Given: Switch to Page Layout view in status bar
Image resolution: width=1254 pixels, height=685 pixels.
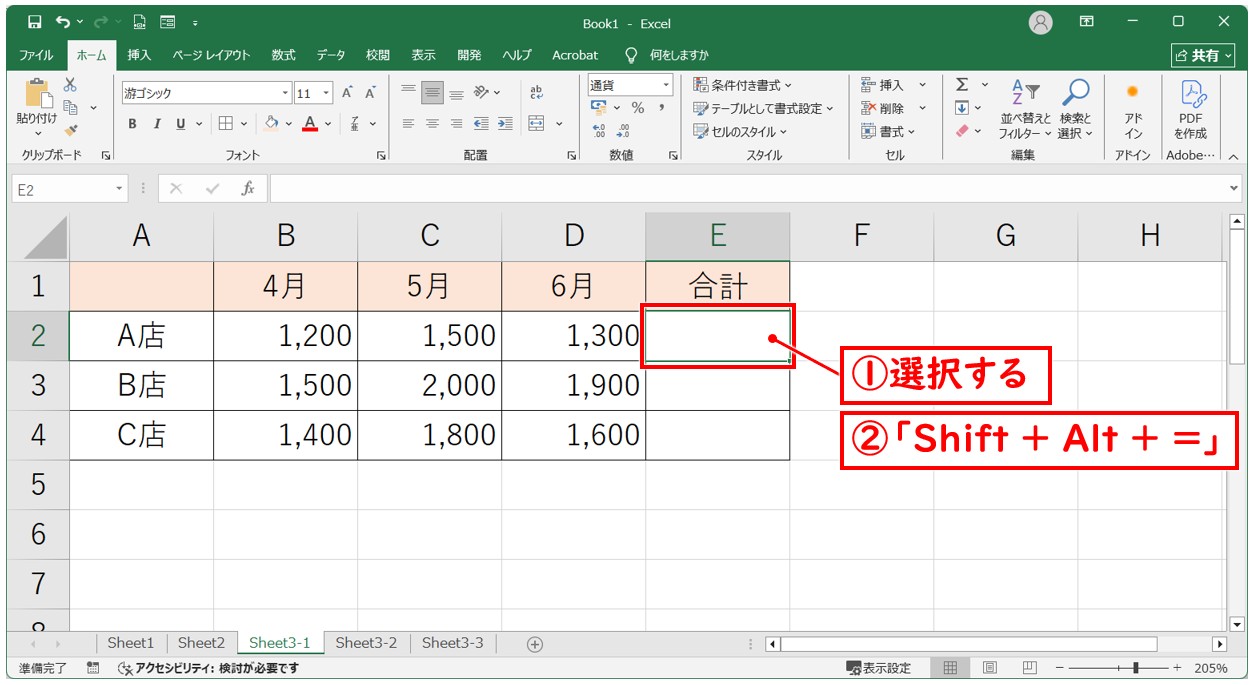Looking at the screenshot, I should (x=990, y=668).
